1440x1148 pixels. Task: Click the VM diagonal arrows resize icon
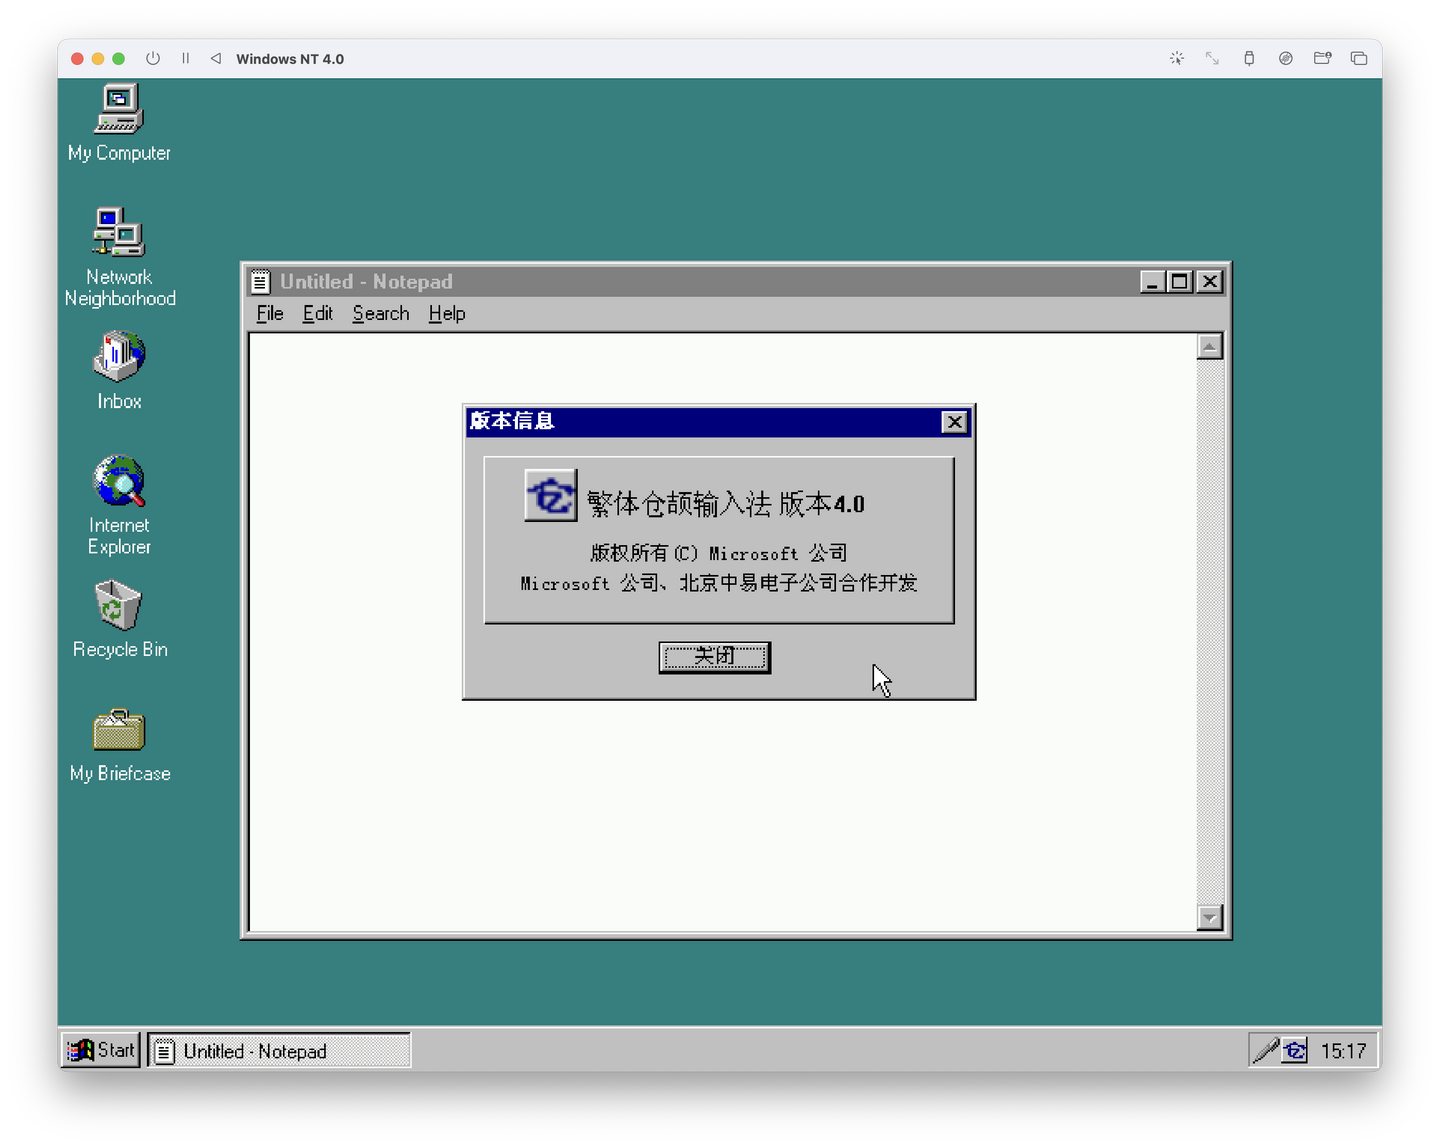click(x=1212, y=59)
